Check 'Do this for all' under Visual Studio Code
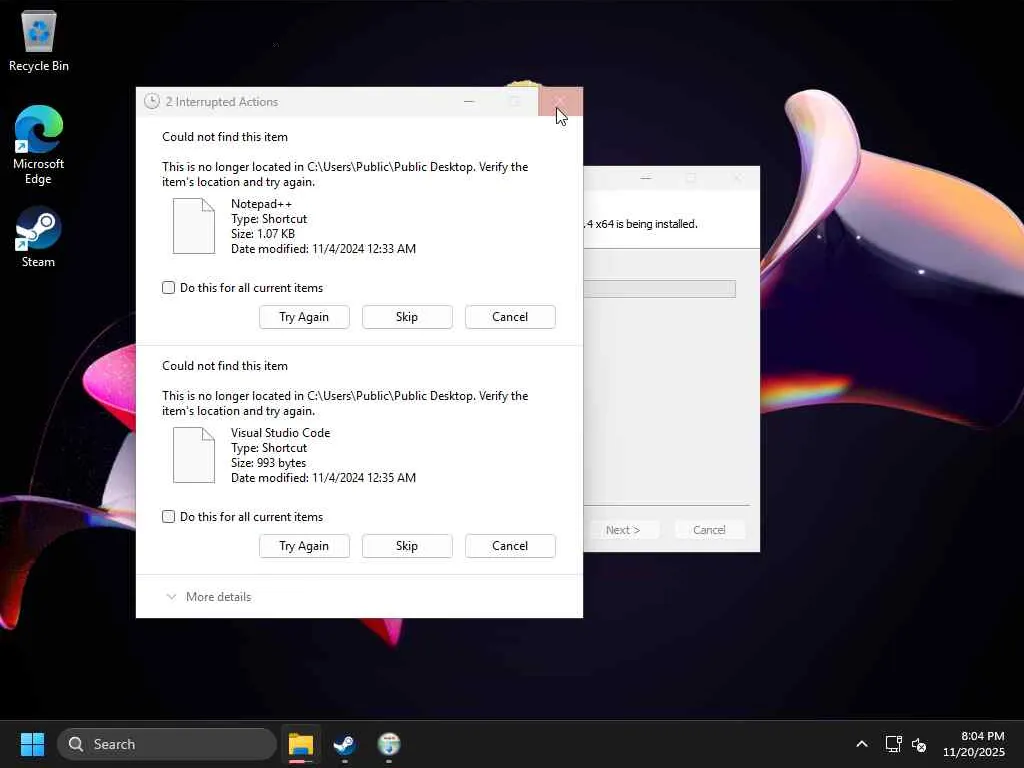Image resolution: width=1024 pixels, height=768 pixels. [168, 517]
